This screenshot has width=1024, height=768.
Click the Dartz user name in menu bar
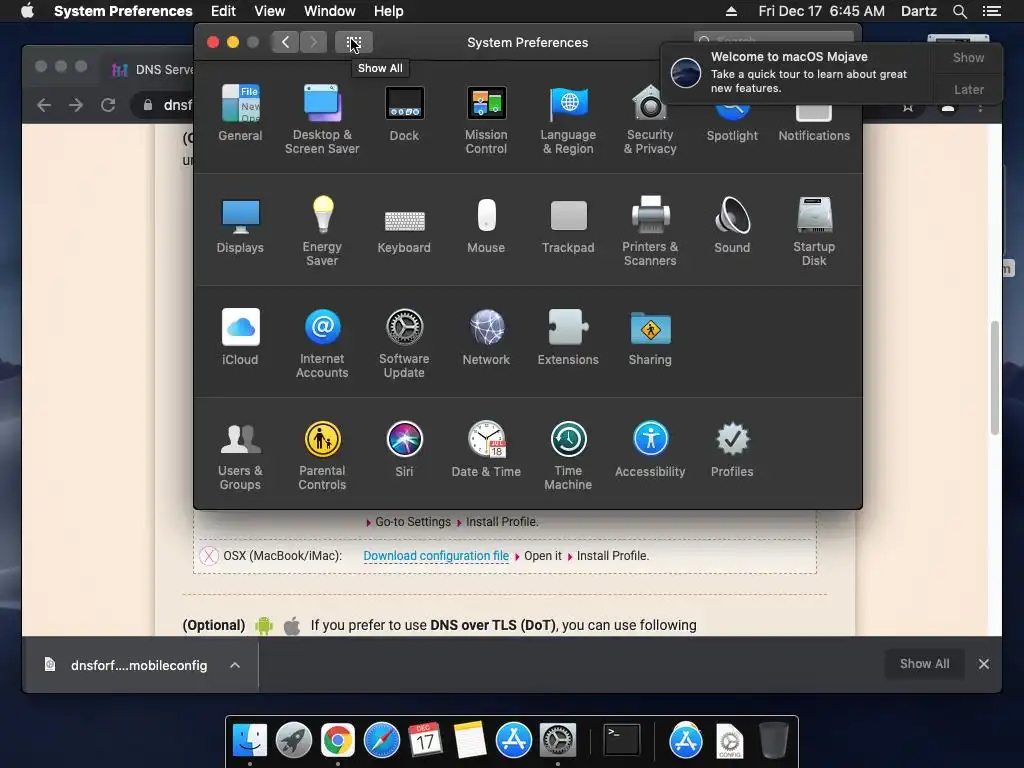tap(918, 11)
